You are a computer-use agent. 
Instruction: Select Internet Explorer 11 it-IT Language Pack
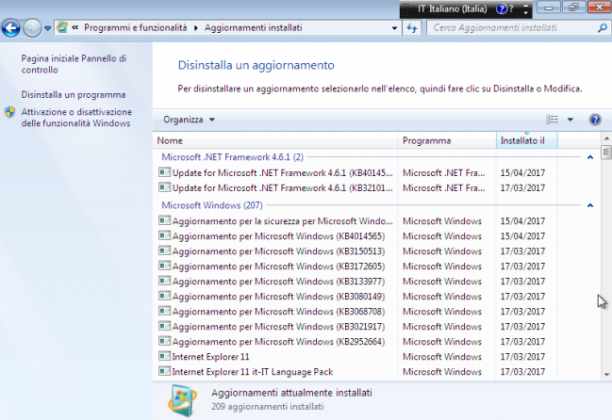point(357,372)
